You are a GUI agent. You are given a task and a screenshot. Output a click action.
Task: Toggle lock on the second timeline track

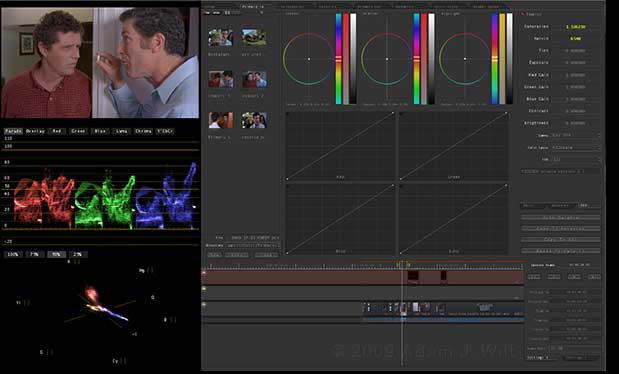tap(204, 289)
